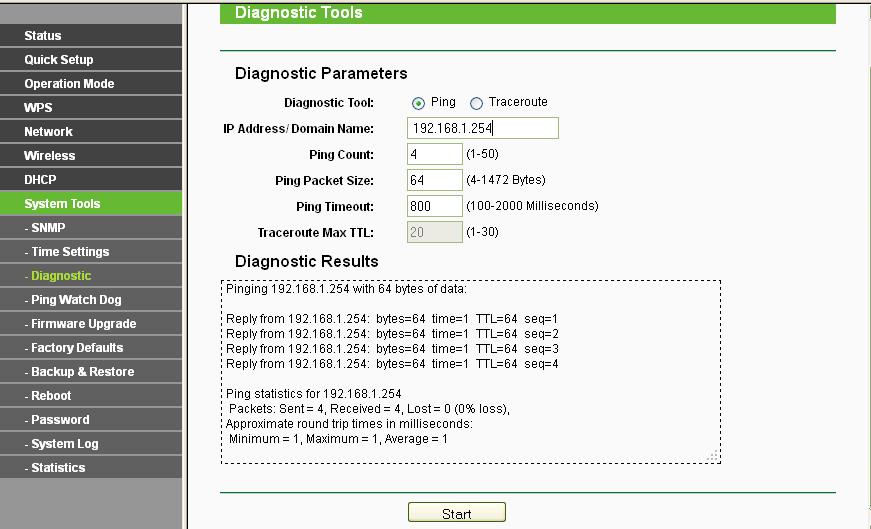Open Wireless settings in sidebar
871x529 pixels.
91,156
